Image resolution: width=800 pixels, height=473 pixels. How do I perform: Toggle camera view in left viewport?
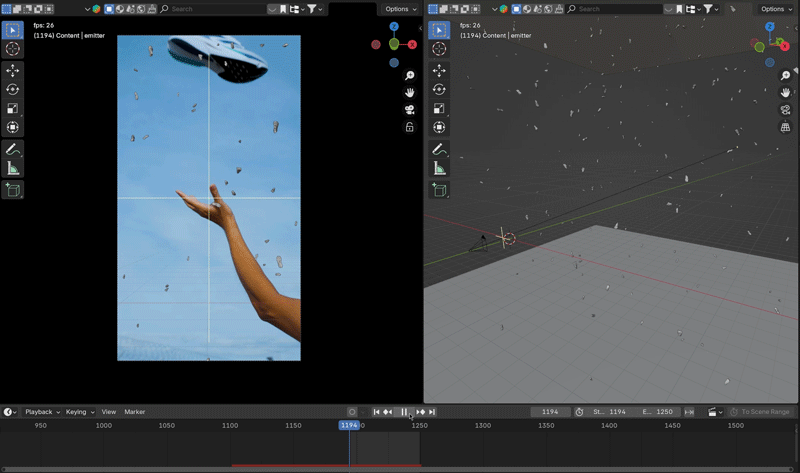click(x=410, y=110)
